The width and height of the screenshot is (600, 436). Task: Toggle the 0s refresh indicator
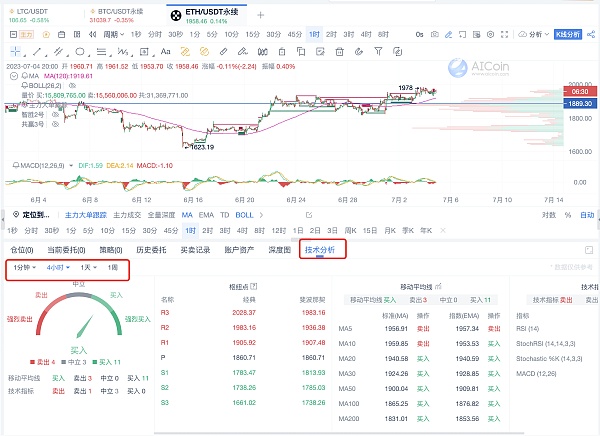pyautogui.click(x=419, y=34)
